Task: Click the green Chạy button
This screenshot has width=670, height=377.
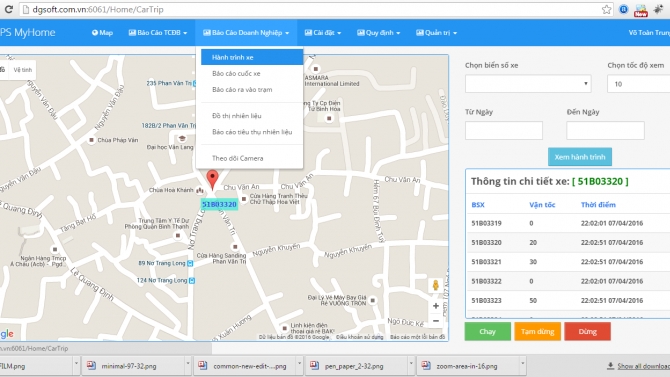Action: (488, 332)
